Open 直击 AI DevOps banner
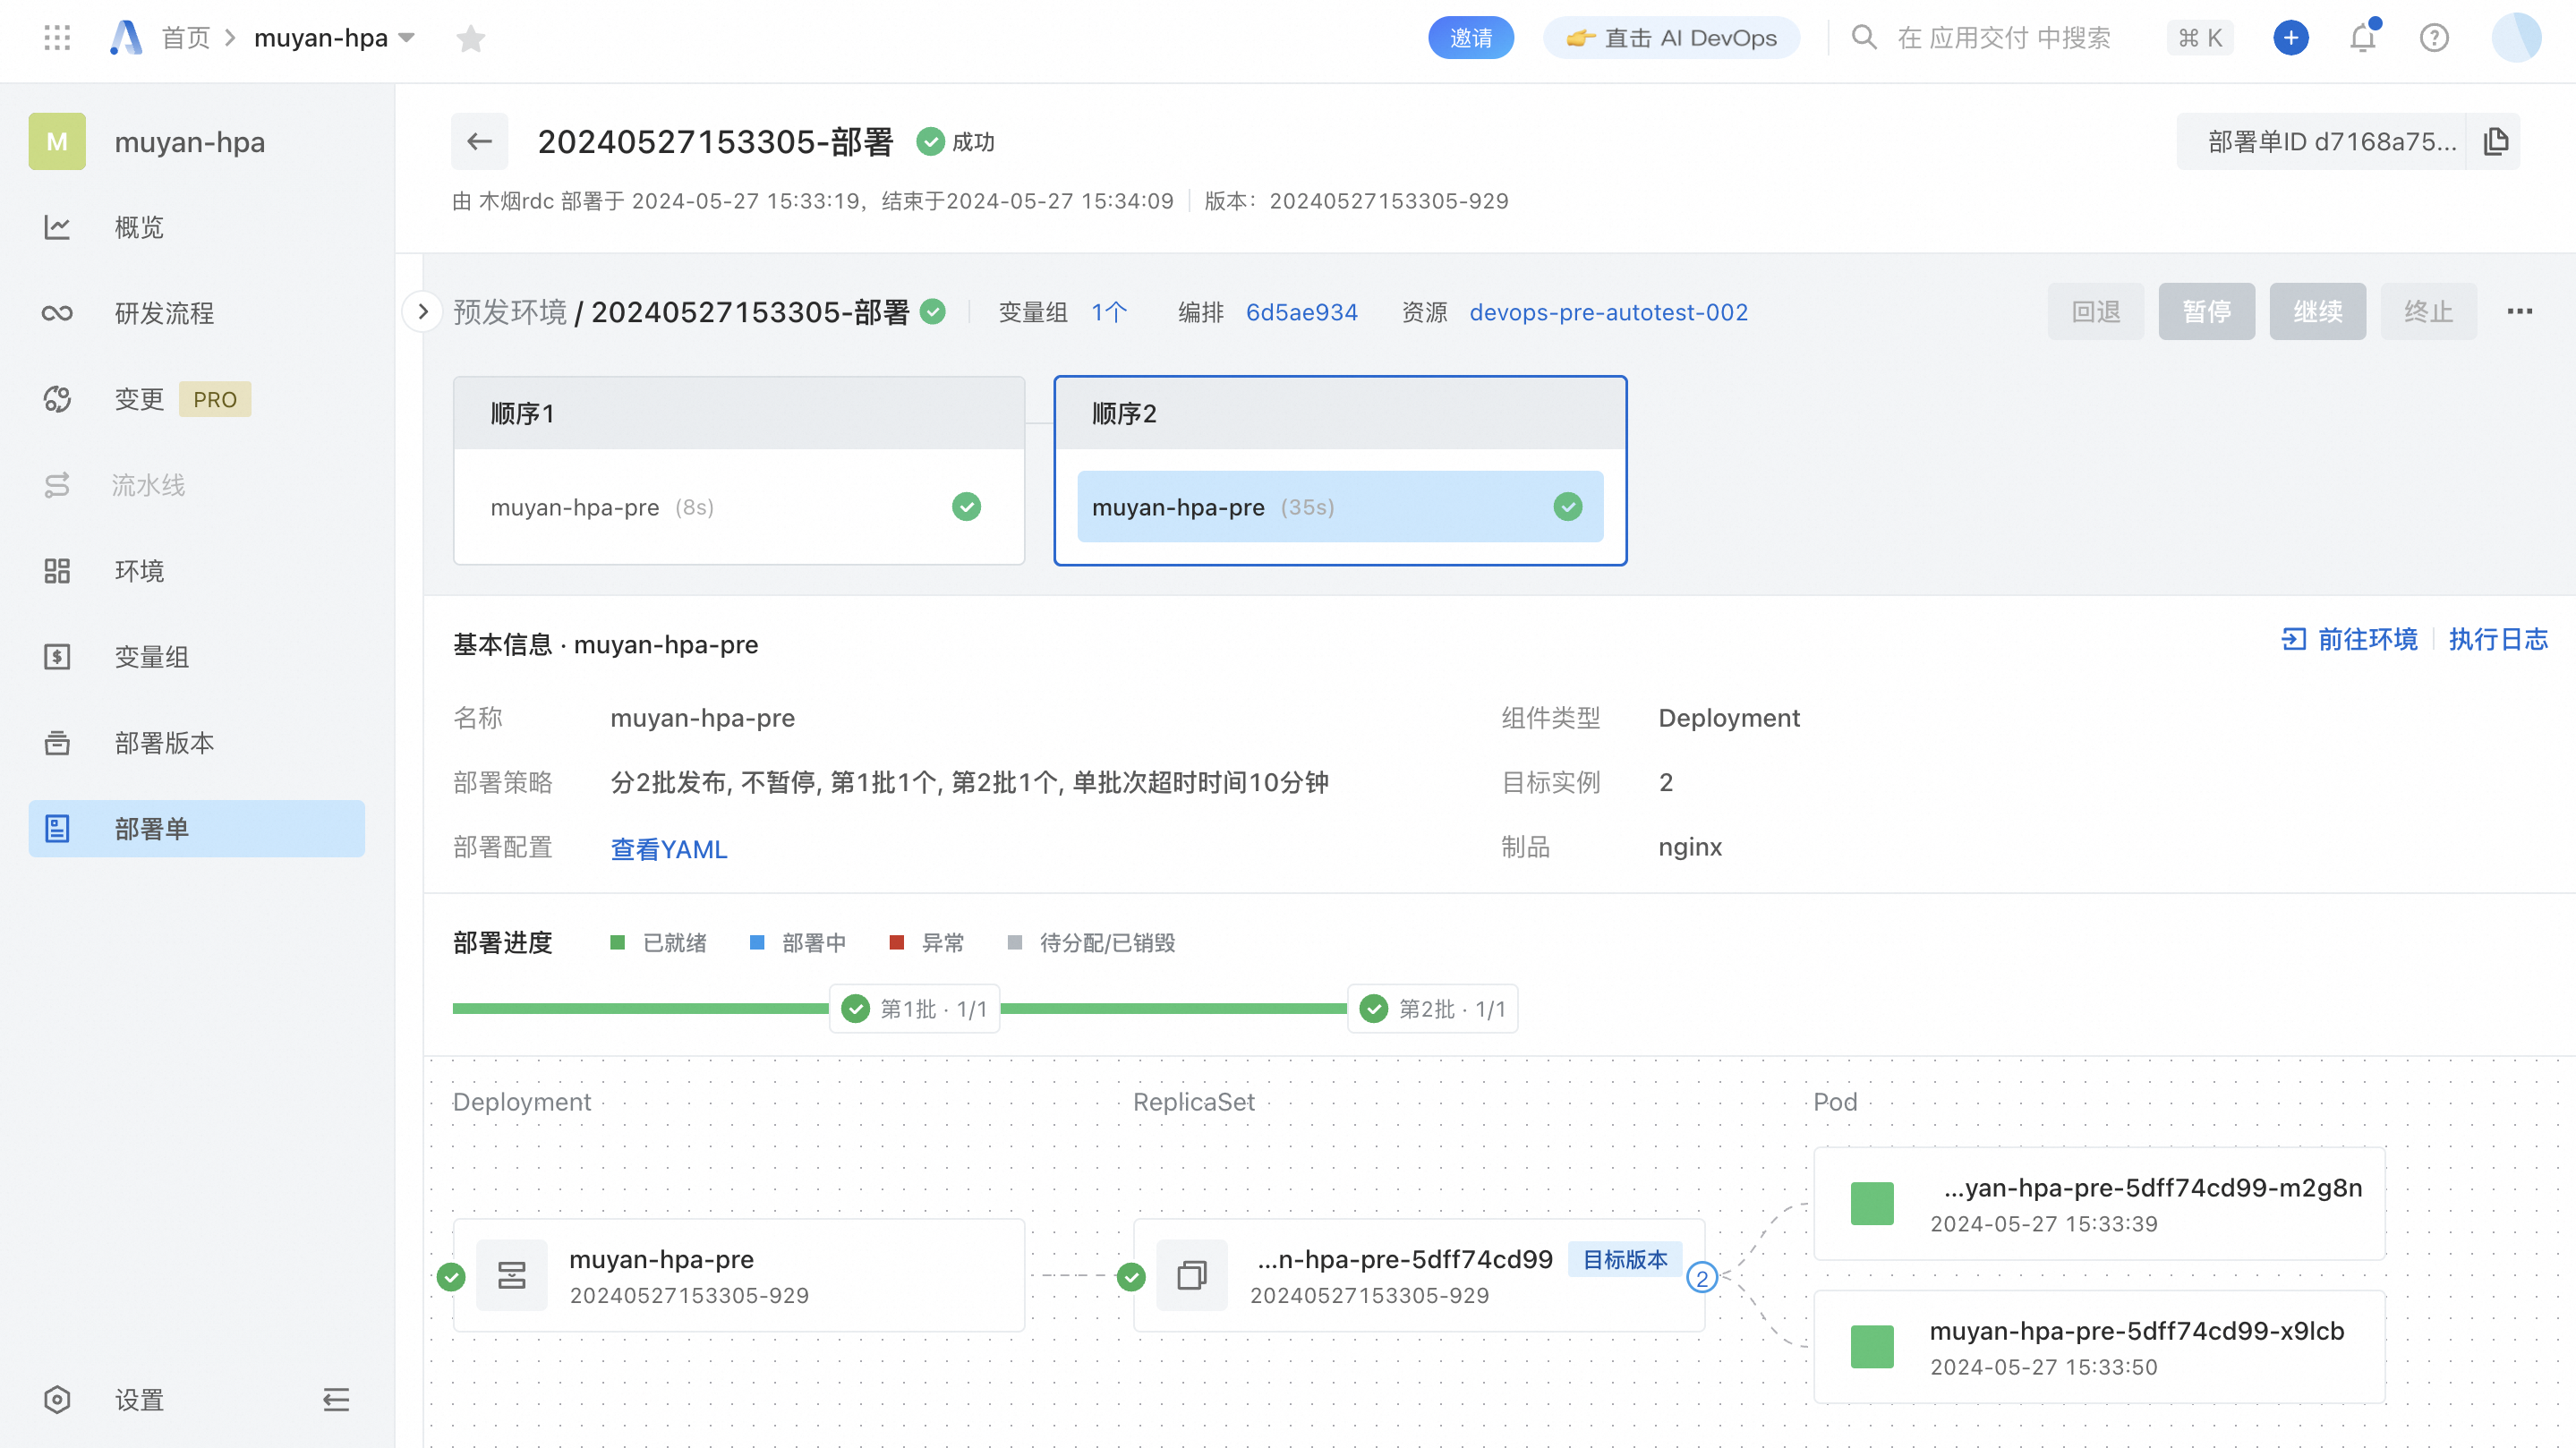The height and width of the screenshot is (1448, 2576). coord(1671,38)
